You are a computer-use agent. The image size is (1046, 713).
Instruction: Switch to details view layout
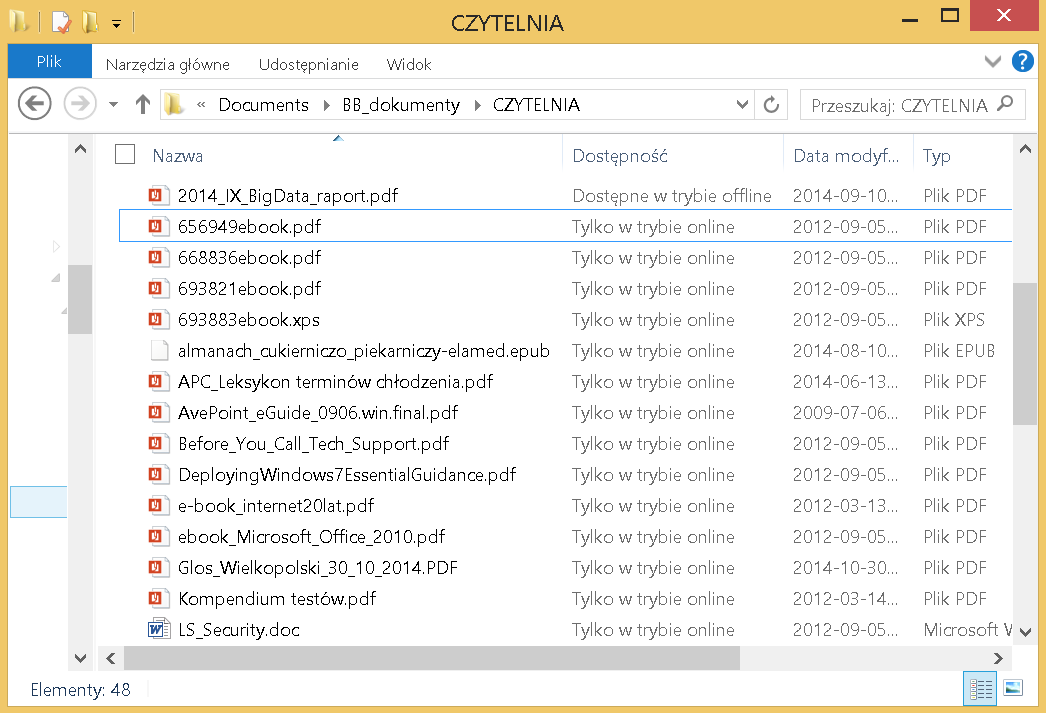[x=980, y=688]
